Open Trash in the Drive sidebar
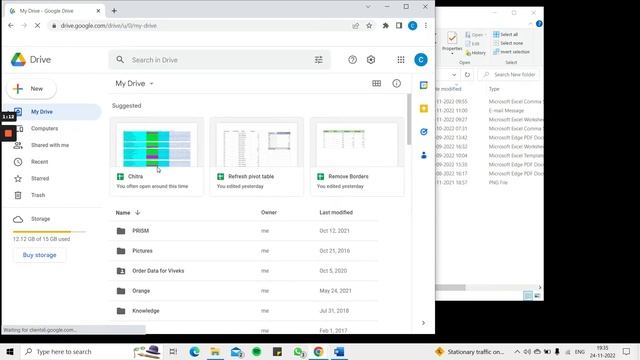640x360 pixels. point(38,196)
